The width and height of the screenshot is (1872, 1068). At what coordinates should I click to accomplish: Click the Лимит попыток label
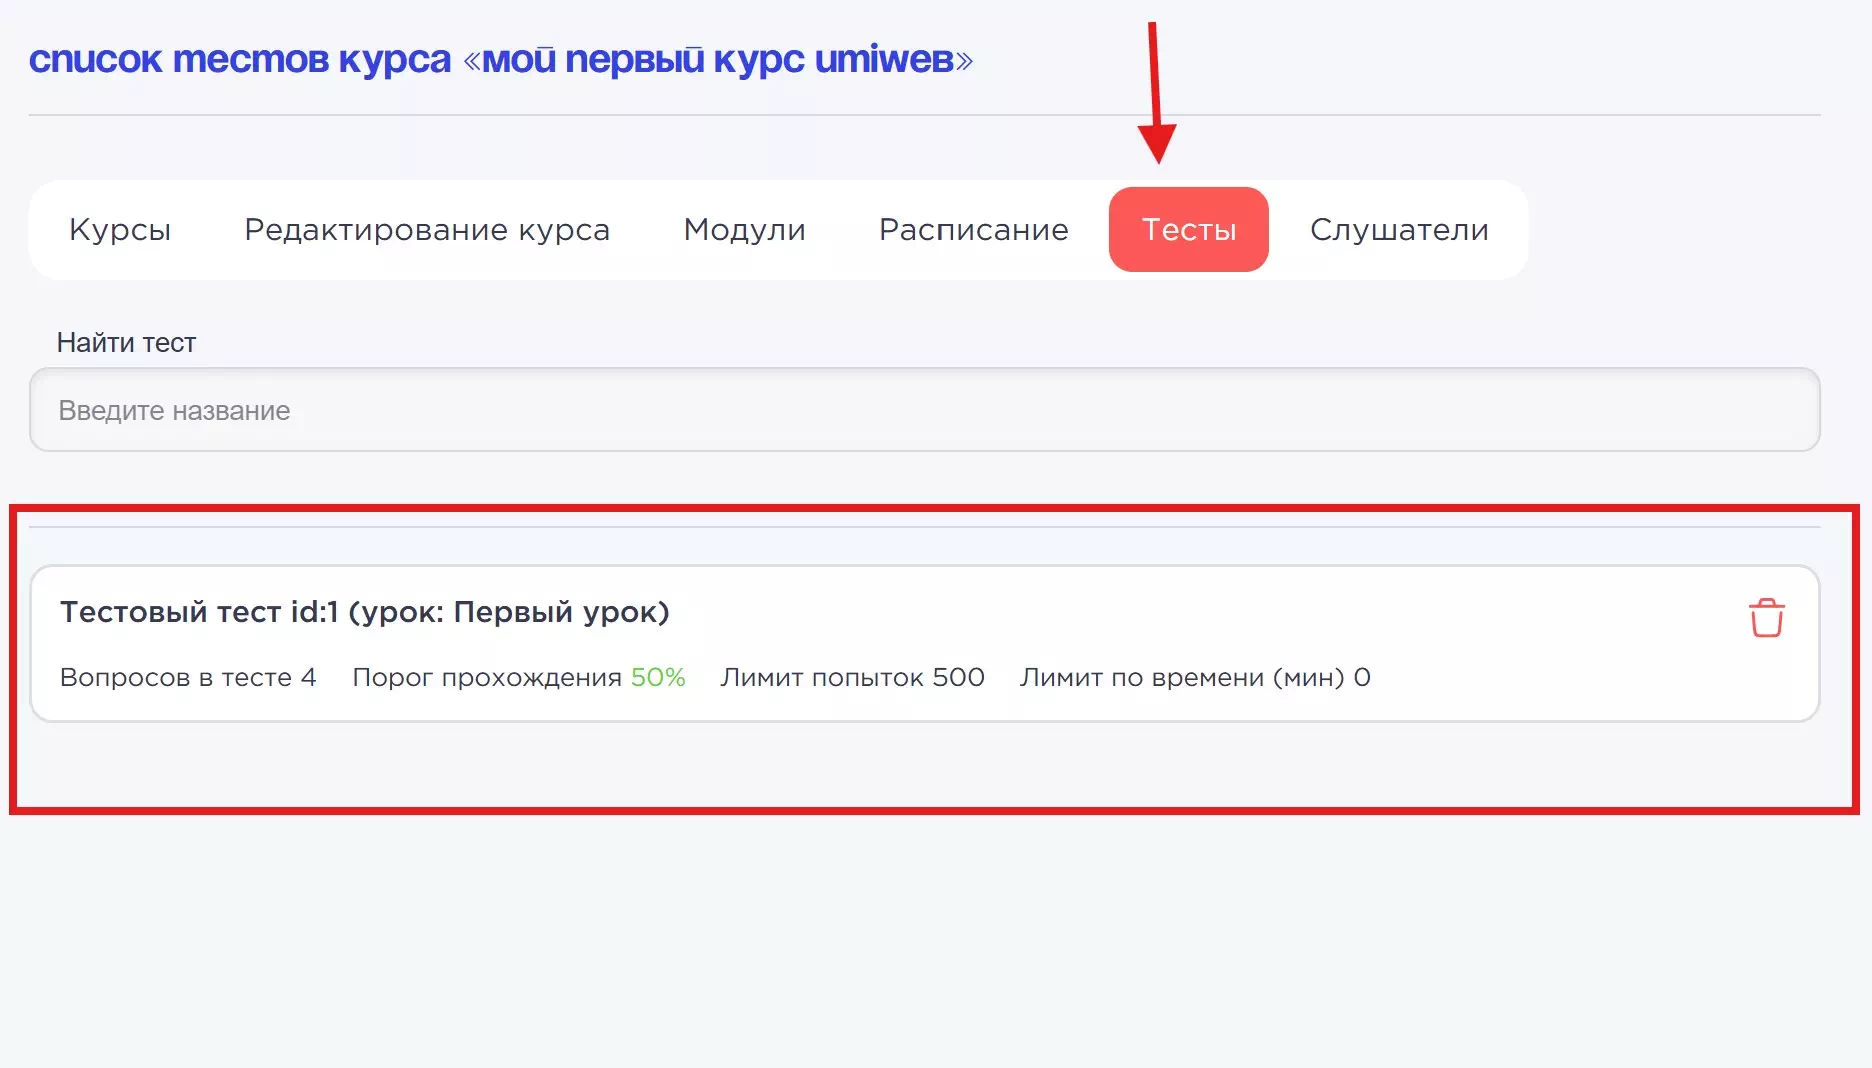822,678
